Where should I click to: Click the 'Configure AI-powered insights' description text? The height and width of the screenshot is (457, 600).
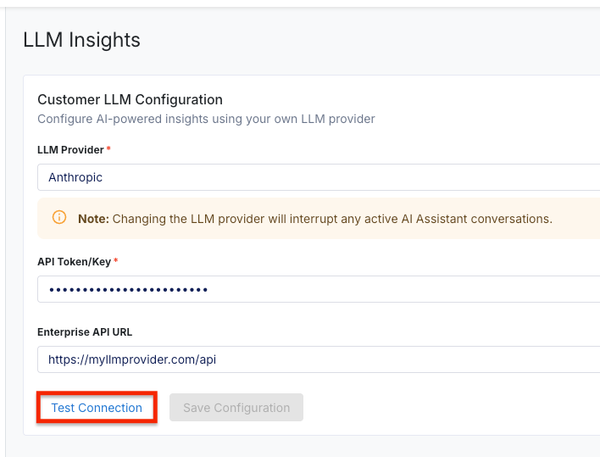pyautogui.click(x=205, y=119)
